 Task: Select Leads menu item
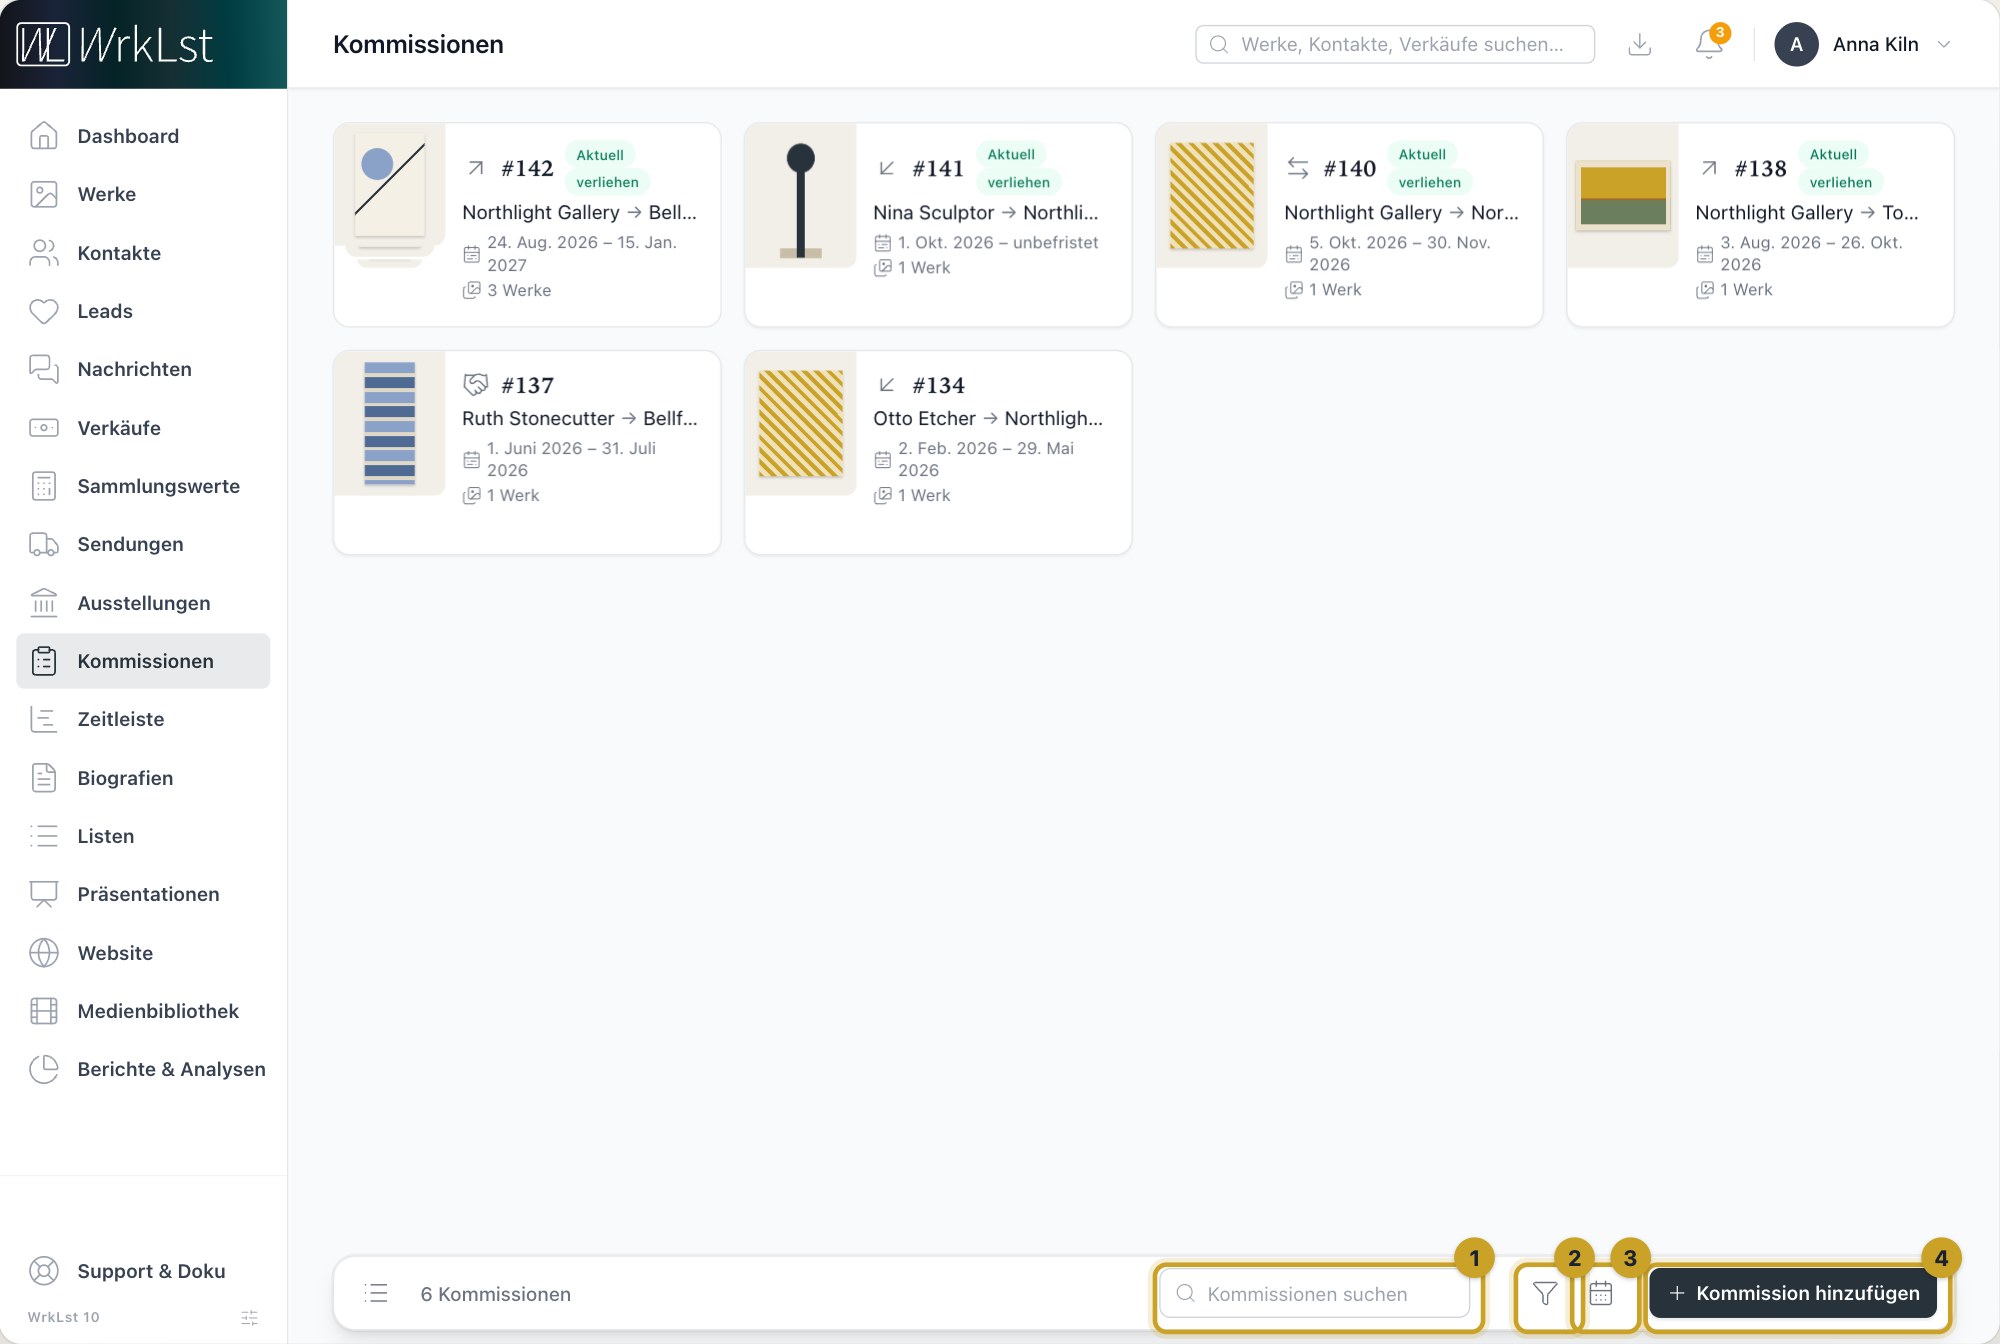[x=143, y=311]
